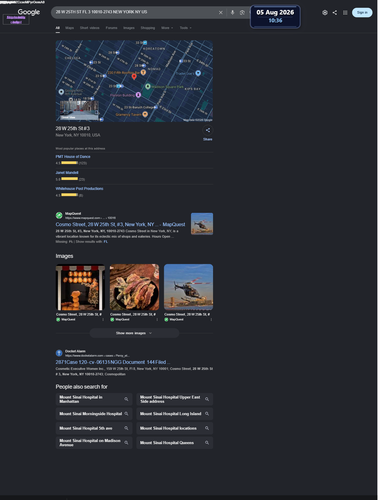This screenshot has width=382, height=500.
Task: Search Mount Sinai Hospital Upper East Side address
Action: pyautogui.click(x=174, y=399)
